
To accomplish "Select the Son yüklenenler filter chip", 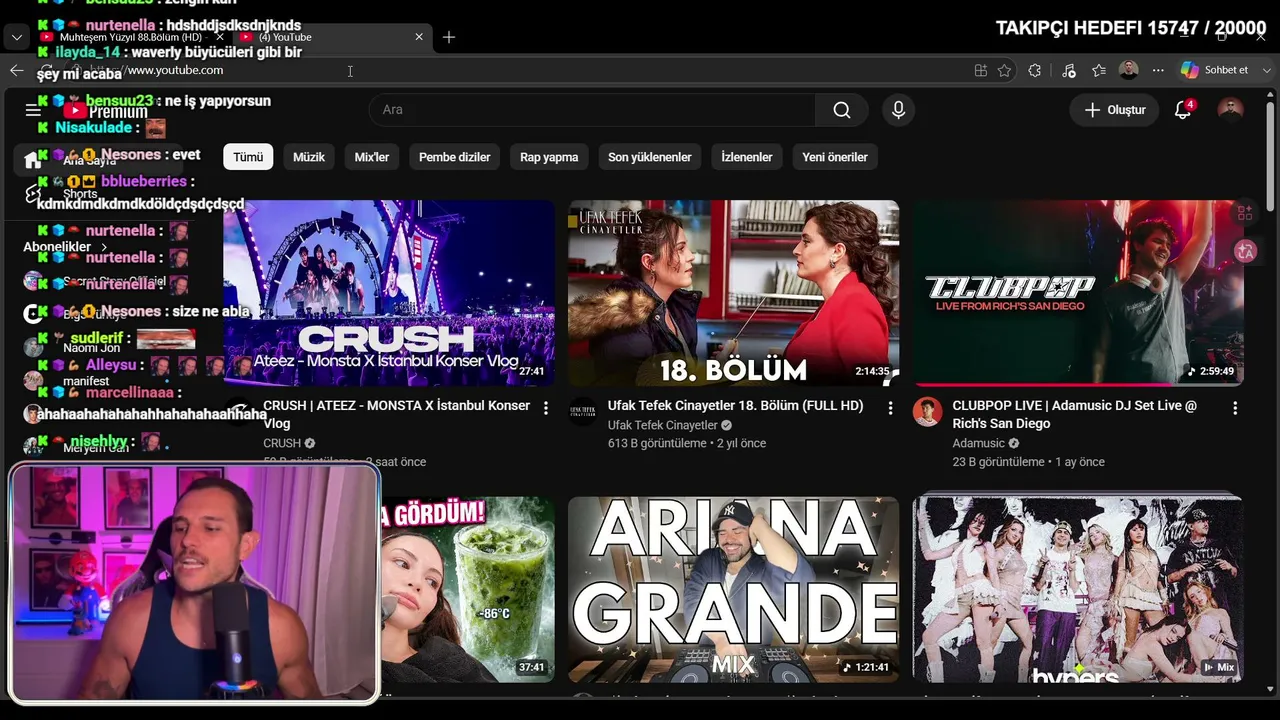I will click(x=650, y=157).
